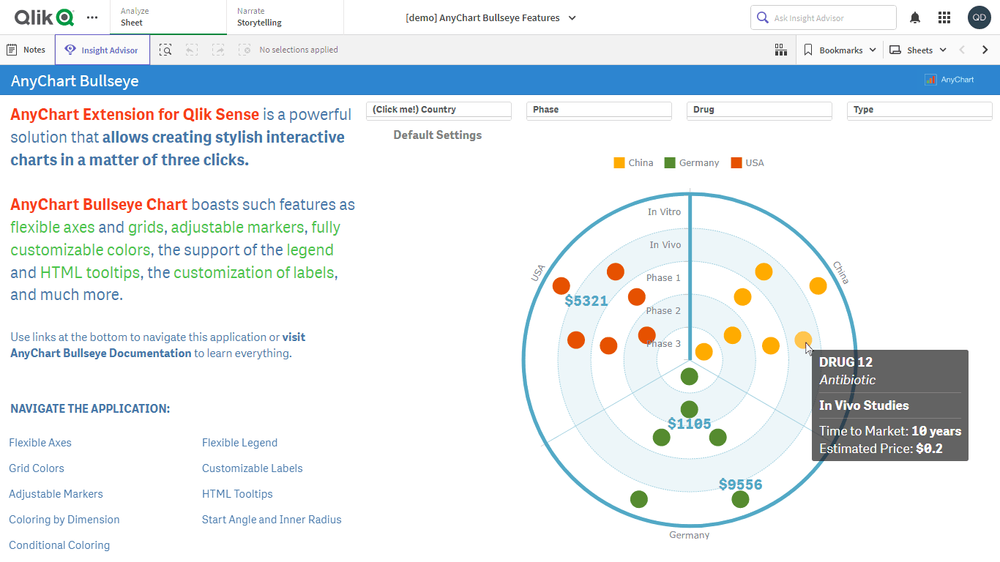
Task: Open the Notes panel
Action: coord(26,50)
